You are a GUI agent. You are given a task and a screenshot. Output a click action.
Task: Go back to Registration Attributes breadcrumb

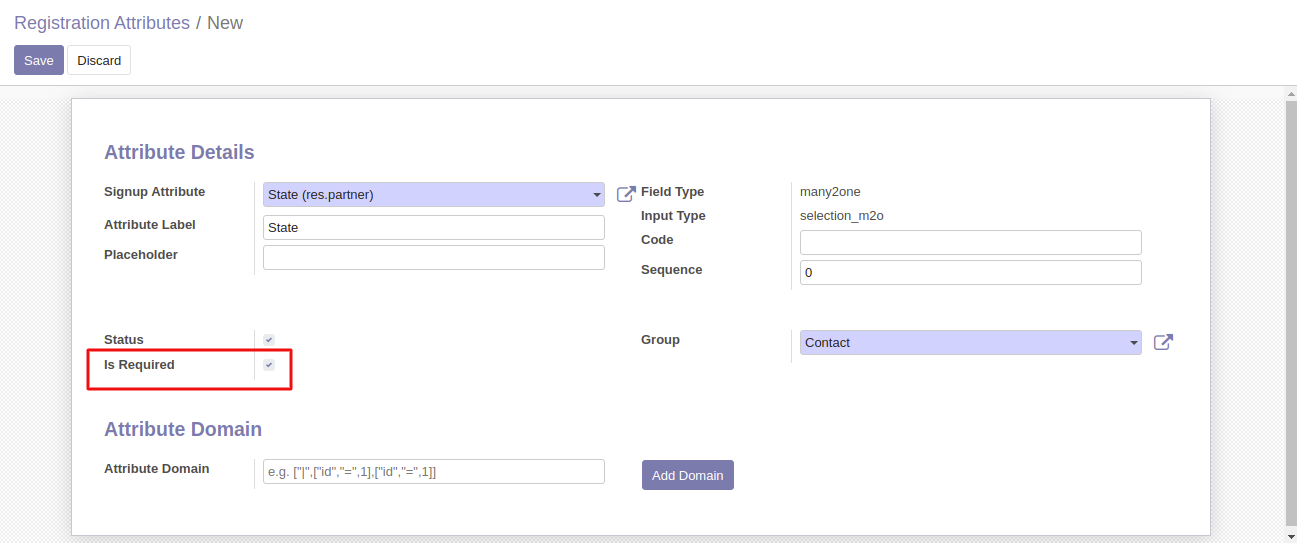pyautogui.click(x=101, y=23)
